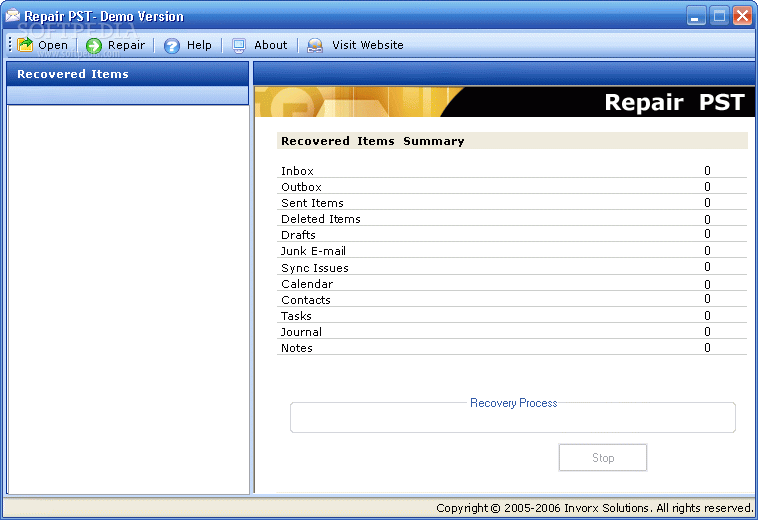
Task: Minimize the Repair PST window
Action: click(x=696, y=16)
